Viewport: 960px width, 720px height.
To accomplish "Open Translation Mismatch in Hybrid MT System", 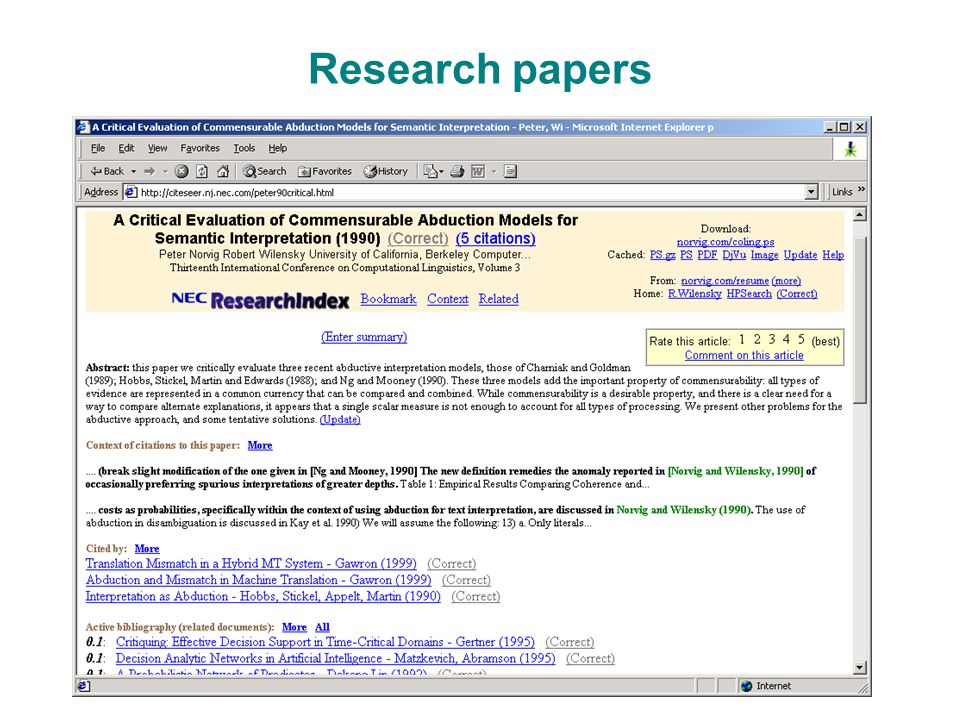I will pos(251,563).
